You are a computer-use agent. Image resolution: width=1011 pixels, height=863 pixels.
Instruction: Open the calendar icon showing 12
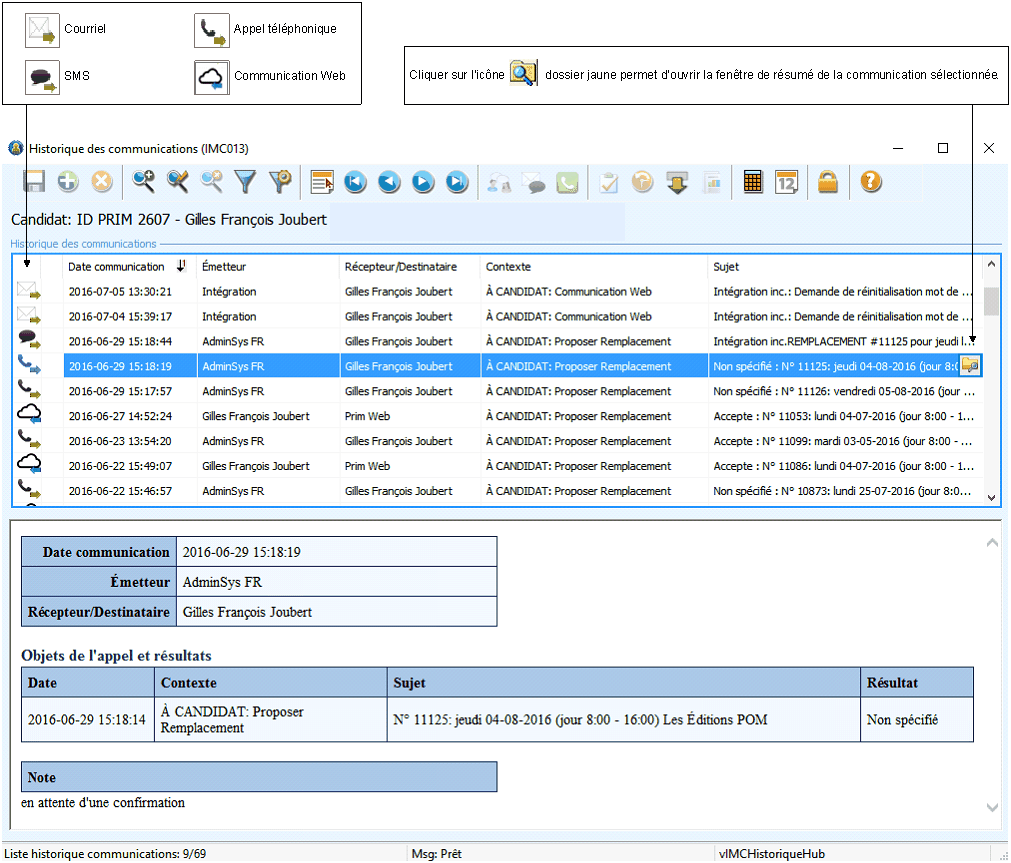point(787,182)
